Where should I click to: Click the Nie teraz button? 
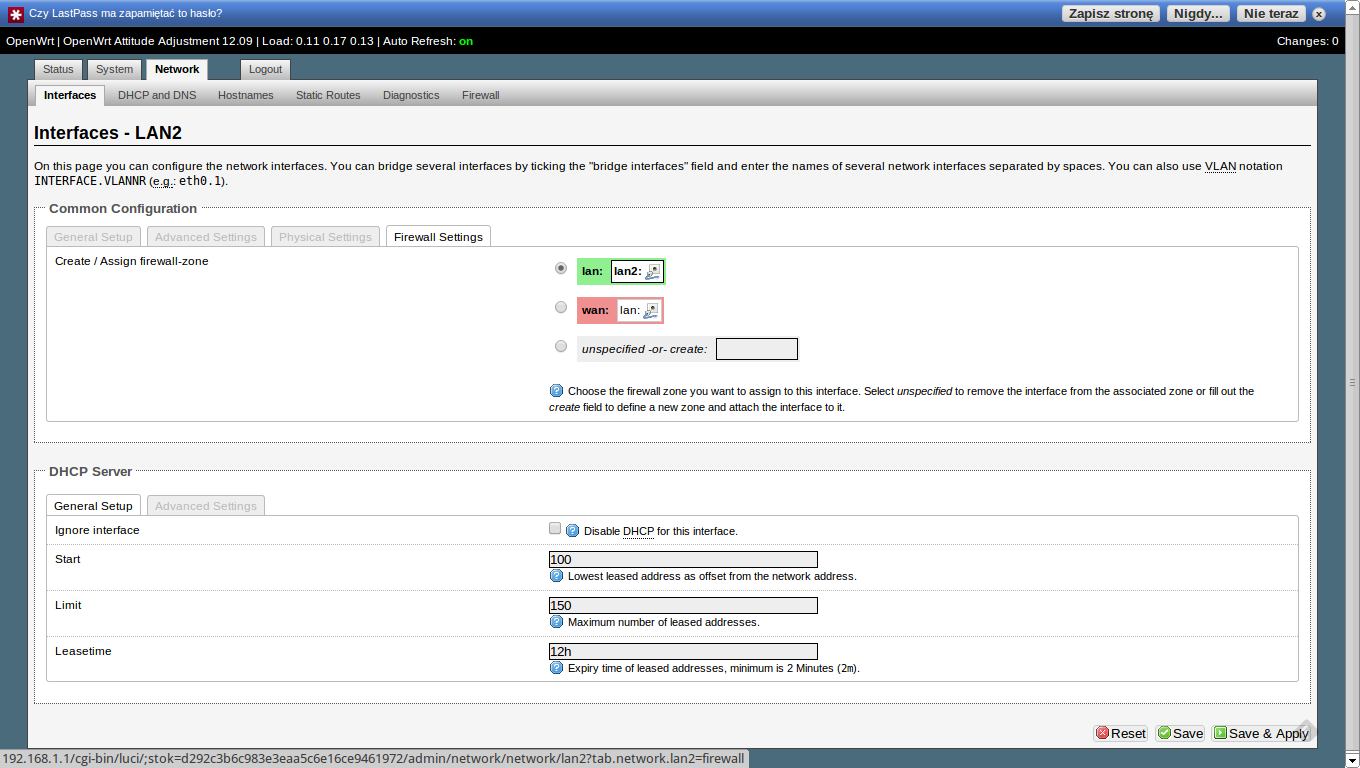pos(1271,14)
